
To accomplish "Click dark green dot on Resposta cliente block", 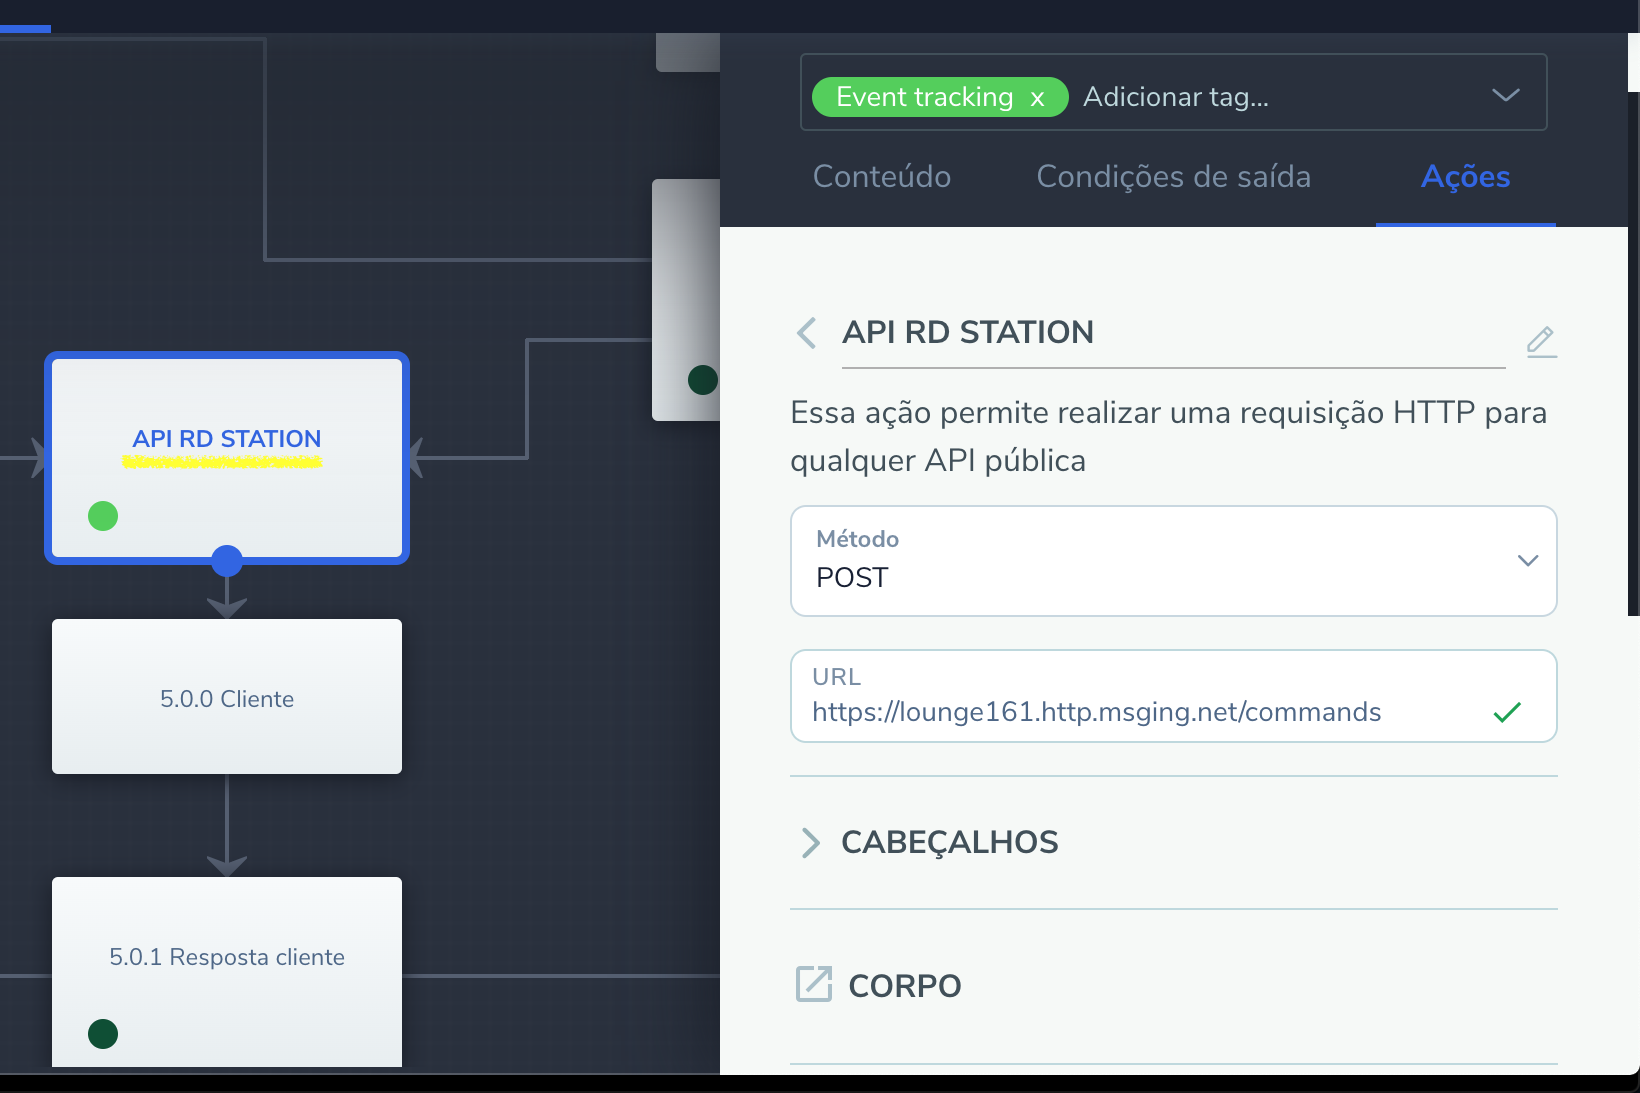I will pyautogui.click(x=103, y=1033).
